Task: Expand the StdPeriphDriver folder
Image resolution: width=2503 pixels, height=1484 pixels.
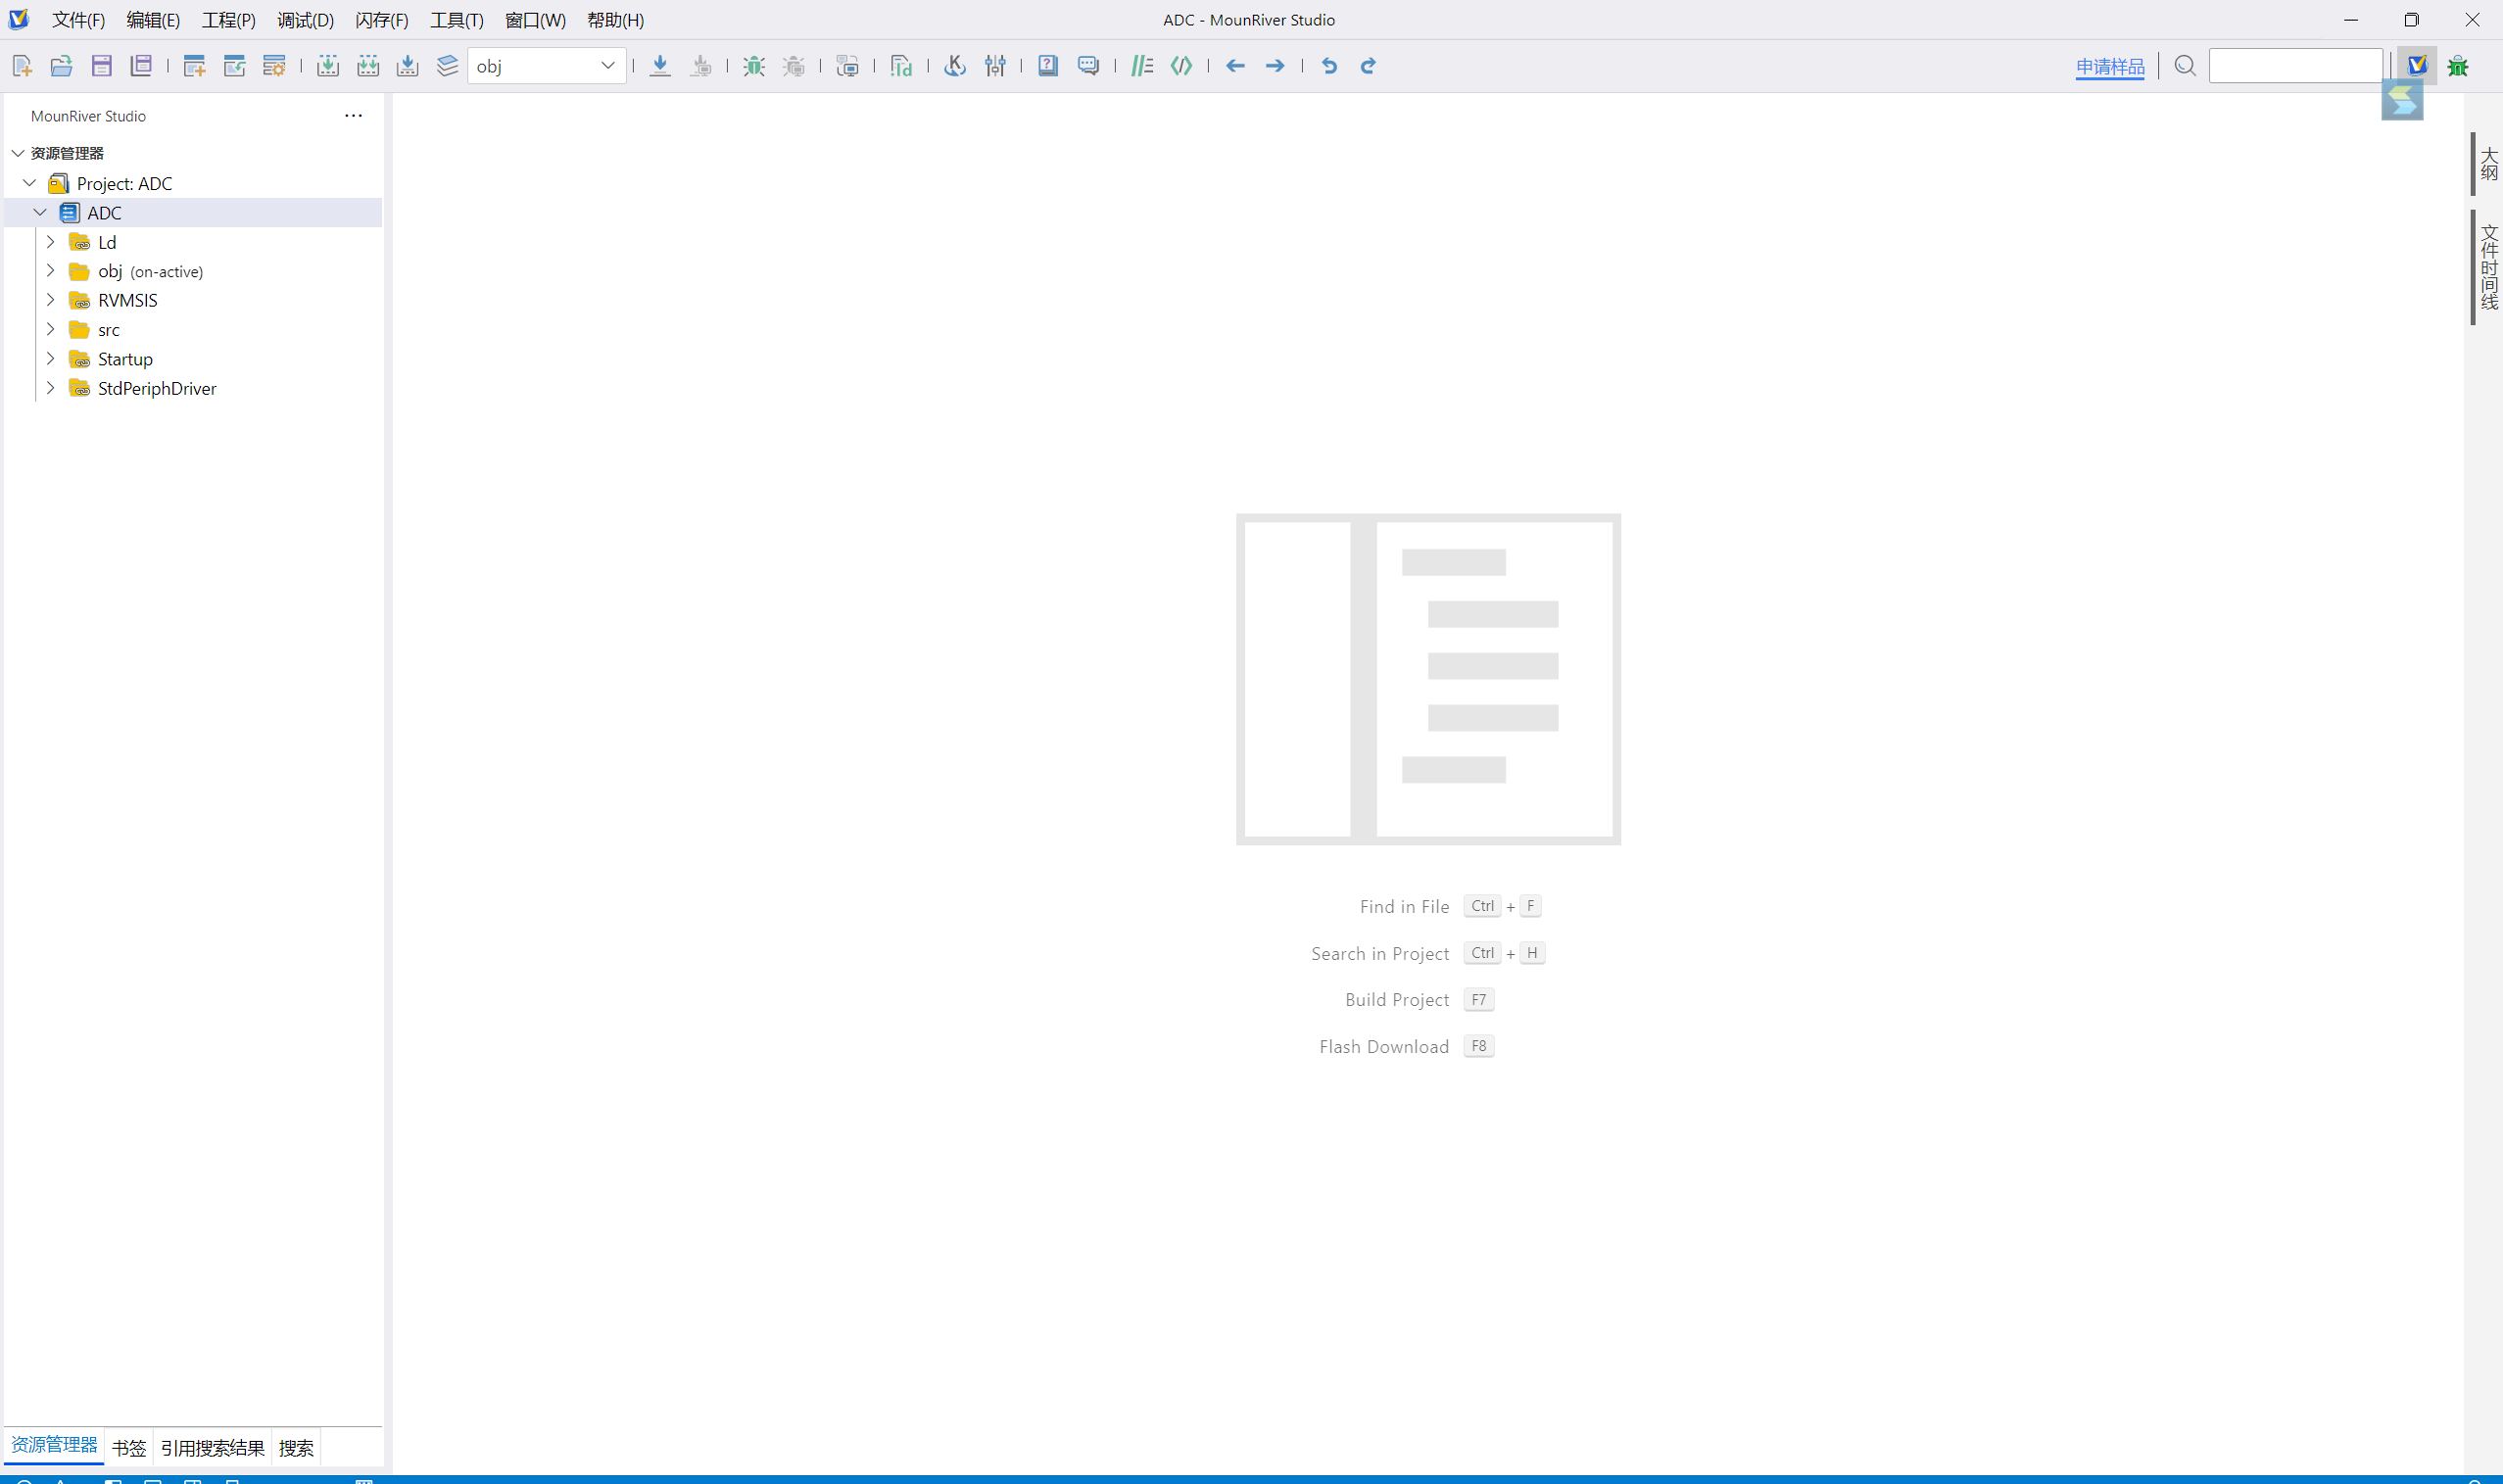Action: click(51, 388)
